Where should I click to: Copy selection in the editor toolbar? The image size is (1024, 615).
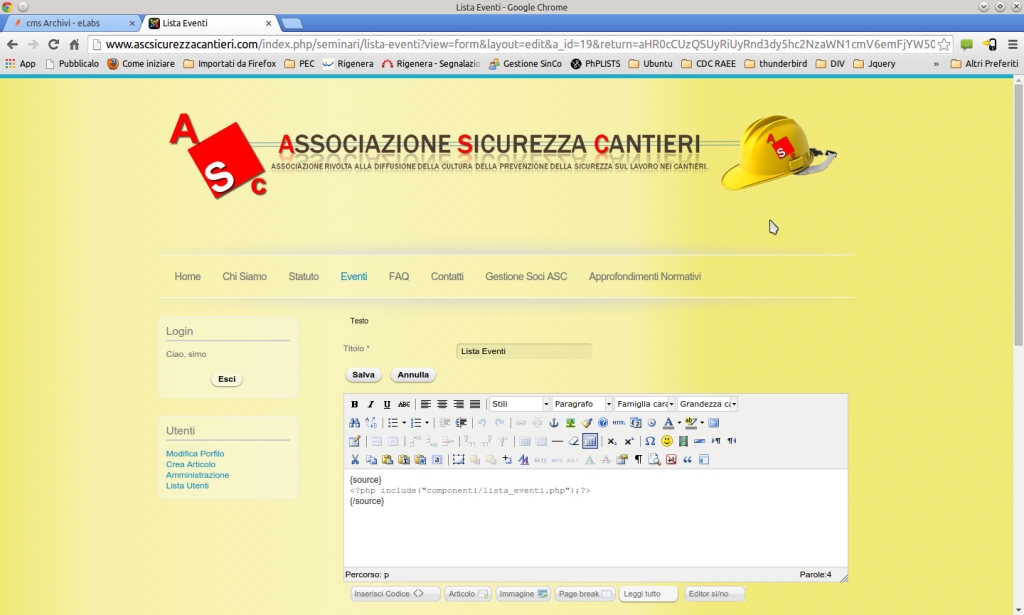click(x=371, y=460)
